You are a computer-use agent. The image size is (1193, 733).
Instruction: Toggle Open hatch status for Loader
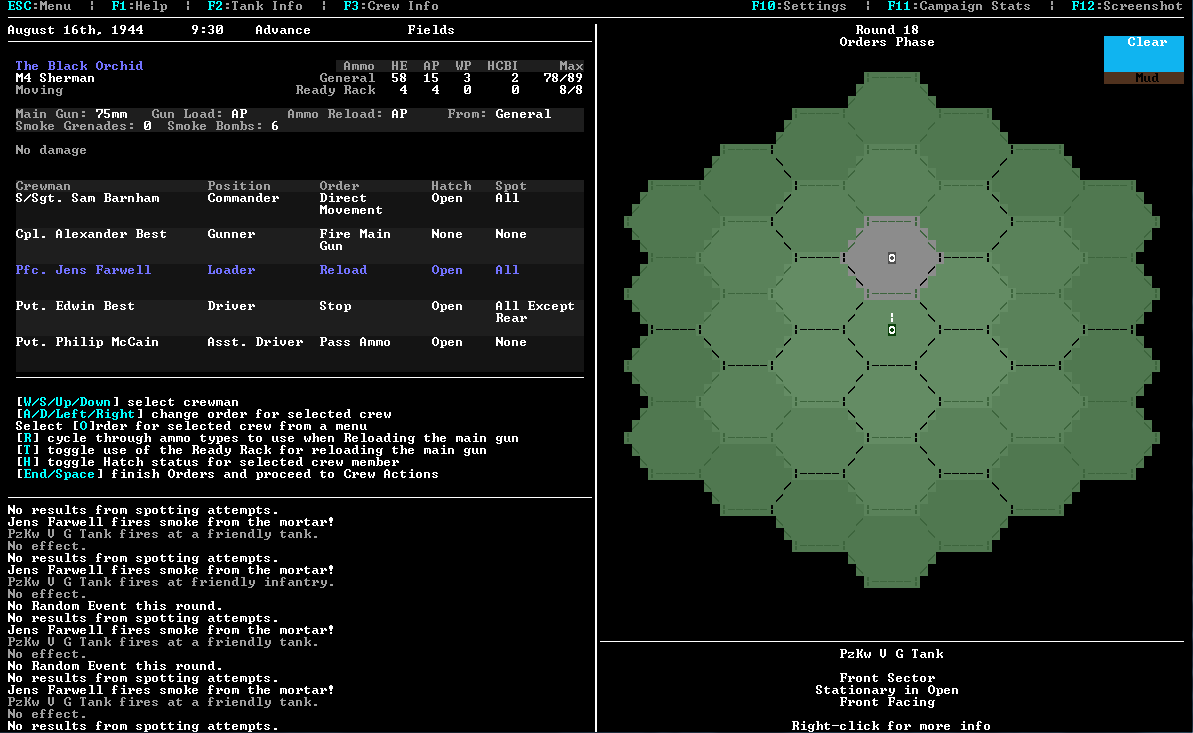(447, 269)
